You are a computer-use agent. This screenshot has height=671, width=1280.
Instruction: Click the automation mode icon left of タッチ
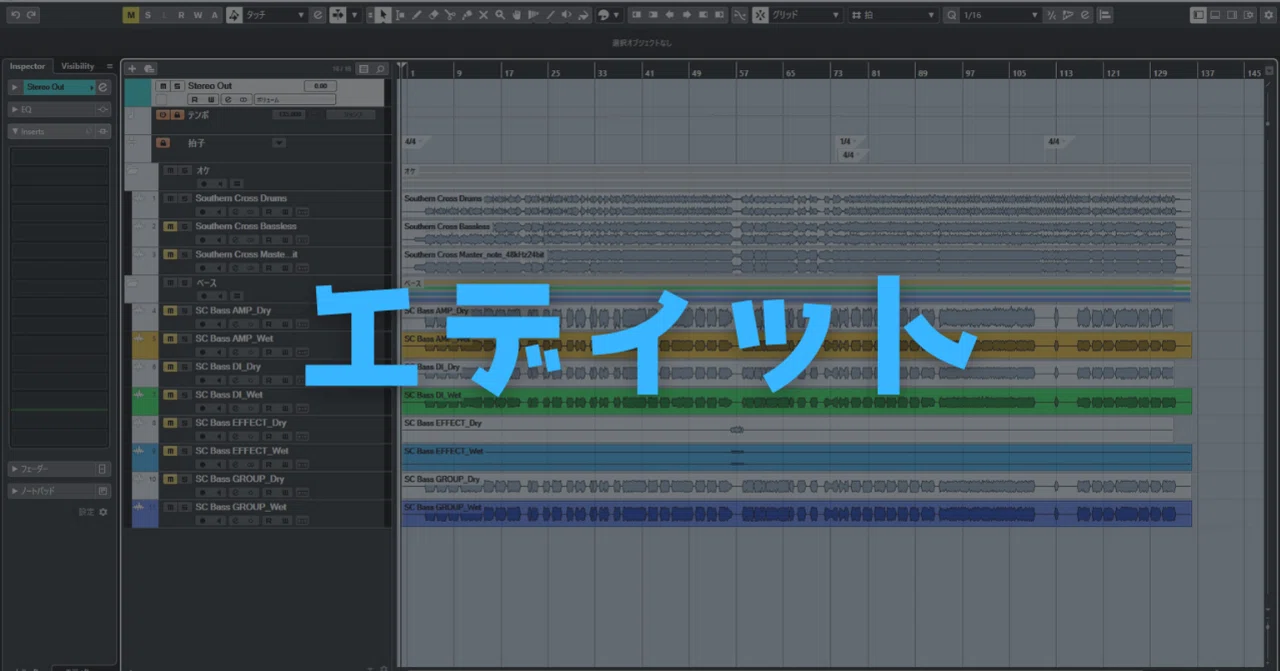point(233,15)
